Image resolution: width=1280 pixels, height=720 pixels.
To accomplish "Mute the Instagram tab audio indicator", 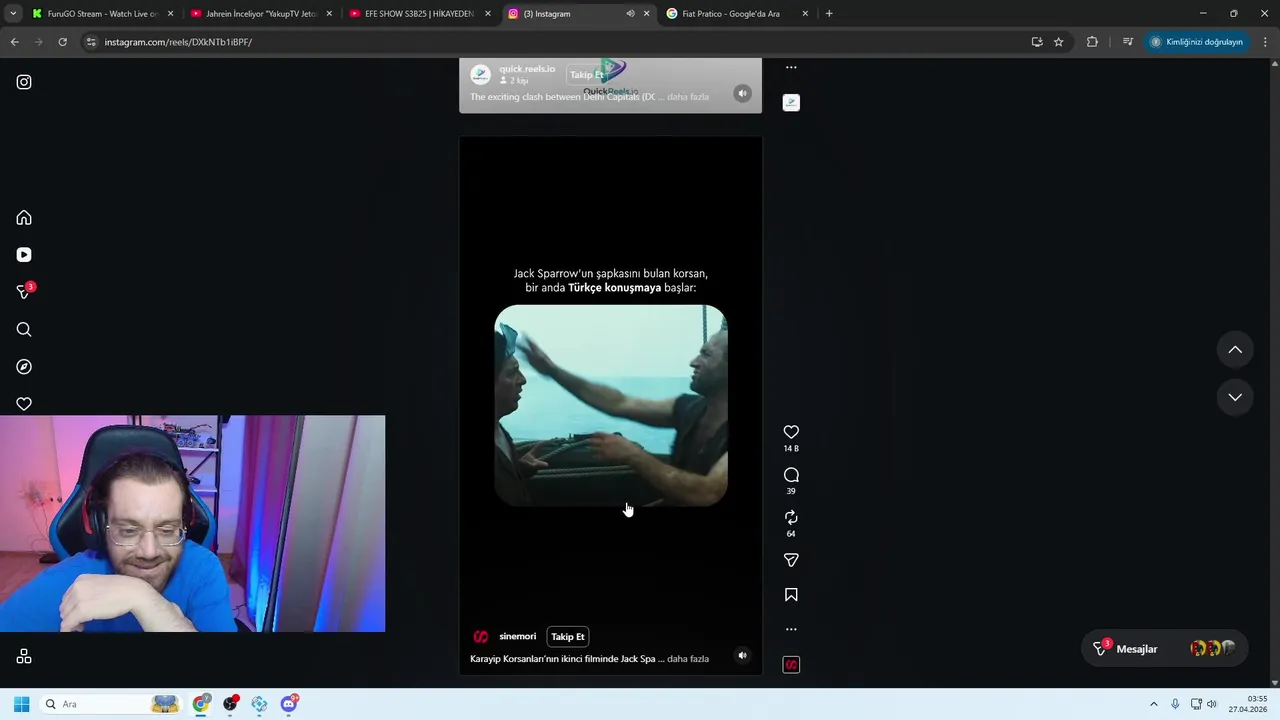I will (630, 14).
